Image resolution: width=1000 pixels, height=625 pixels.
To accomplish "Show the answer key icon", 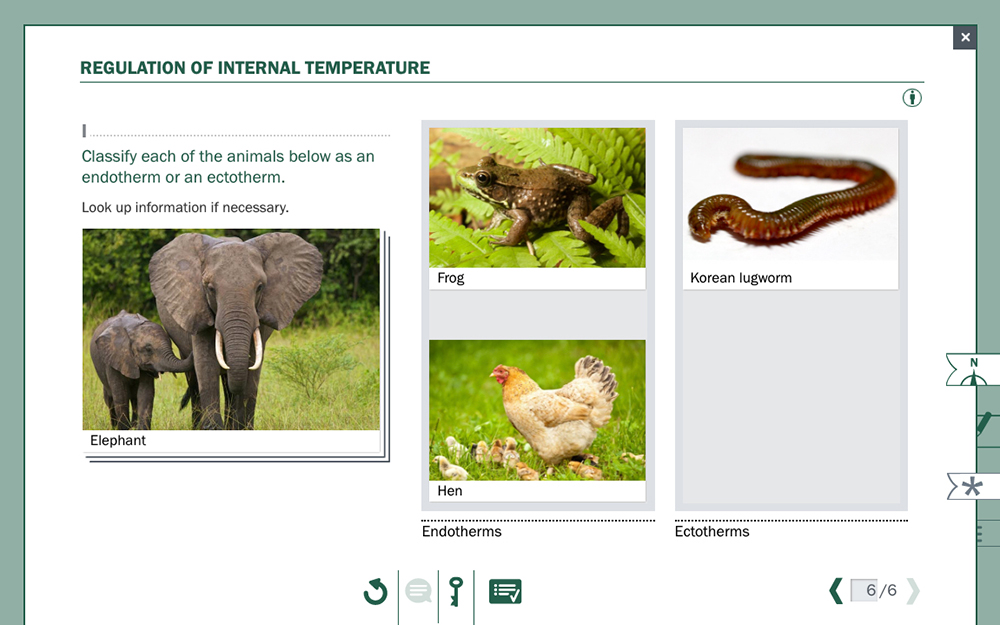I will click(x=455, y=591).
